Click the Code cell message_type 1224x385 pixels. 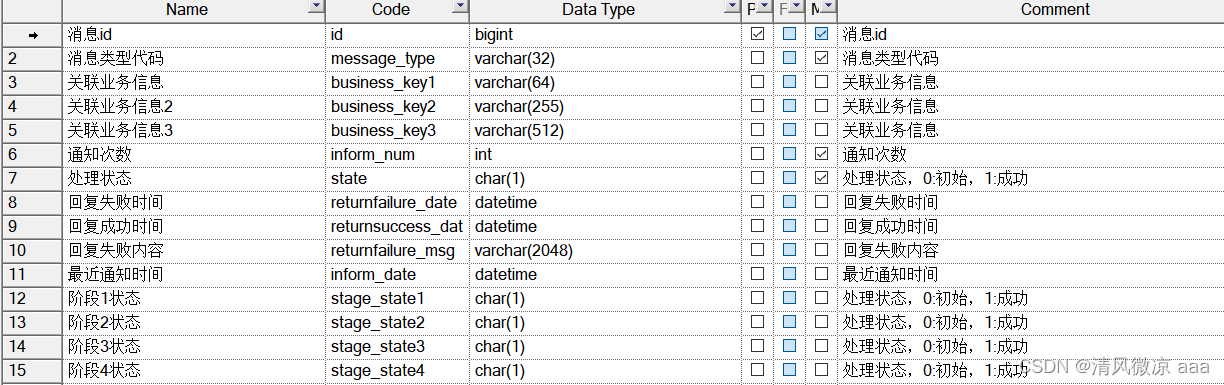(x=398, y=58)
